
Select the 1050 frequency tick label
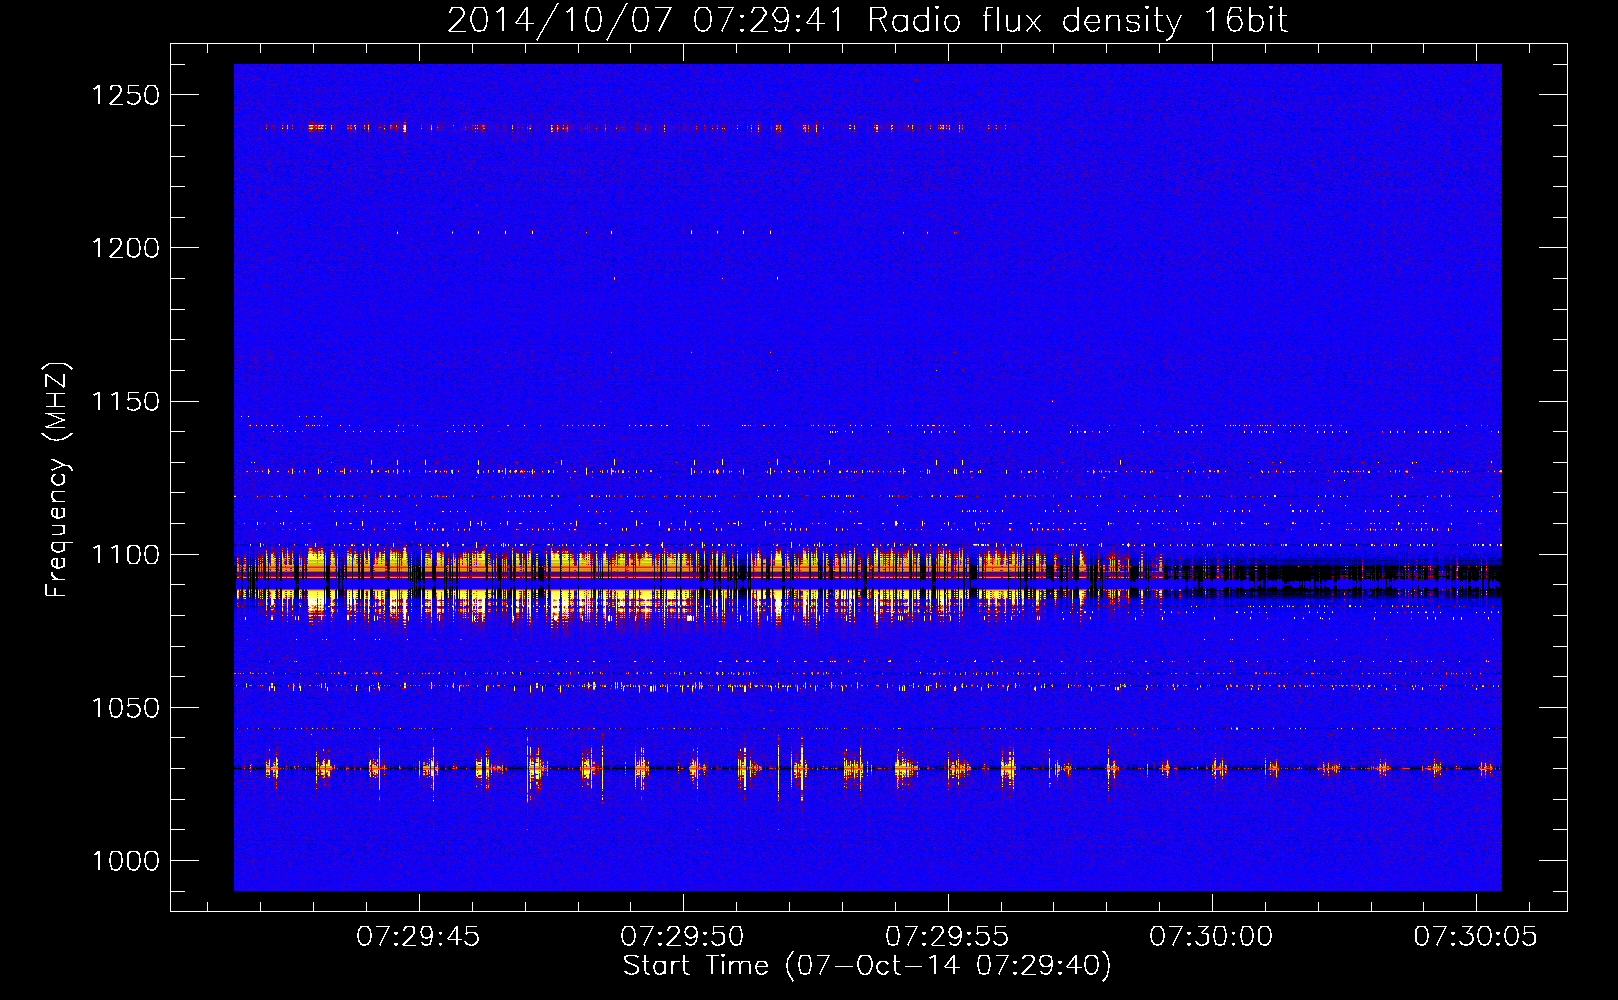tap(125, 708)
